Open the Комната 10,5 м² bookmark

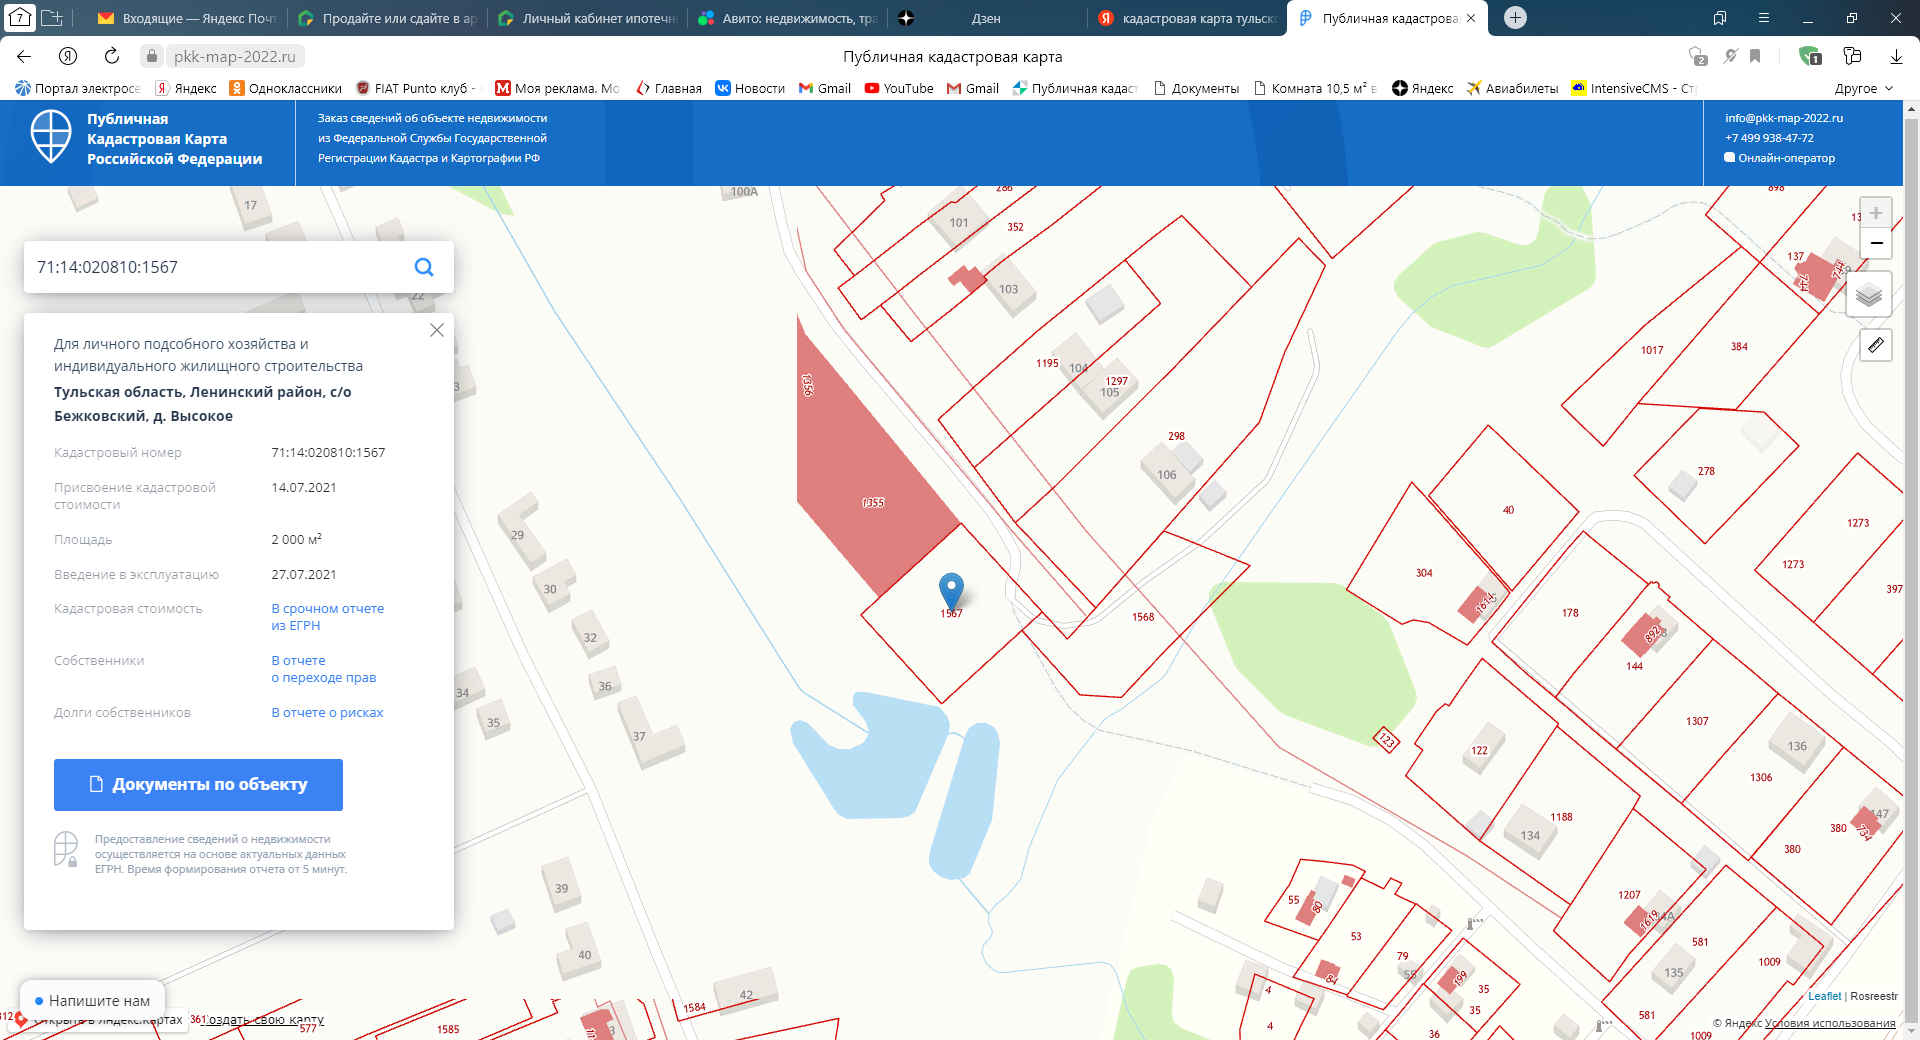[1315, 88]
